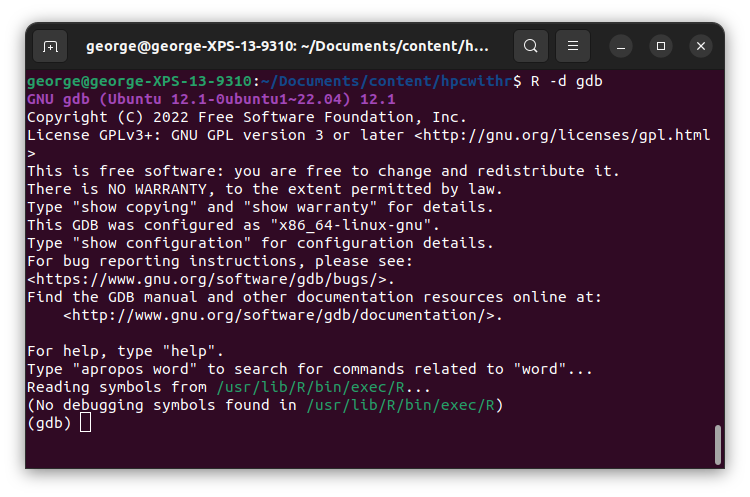Click the path in the "No debugging symbols" line
Screen dimensions: 750x497
[401, 405]
